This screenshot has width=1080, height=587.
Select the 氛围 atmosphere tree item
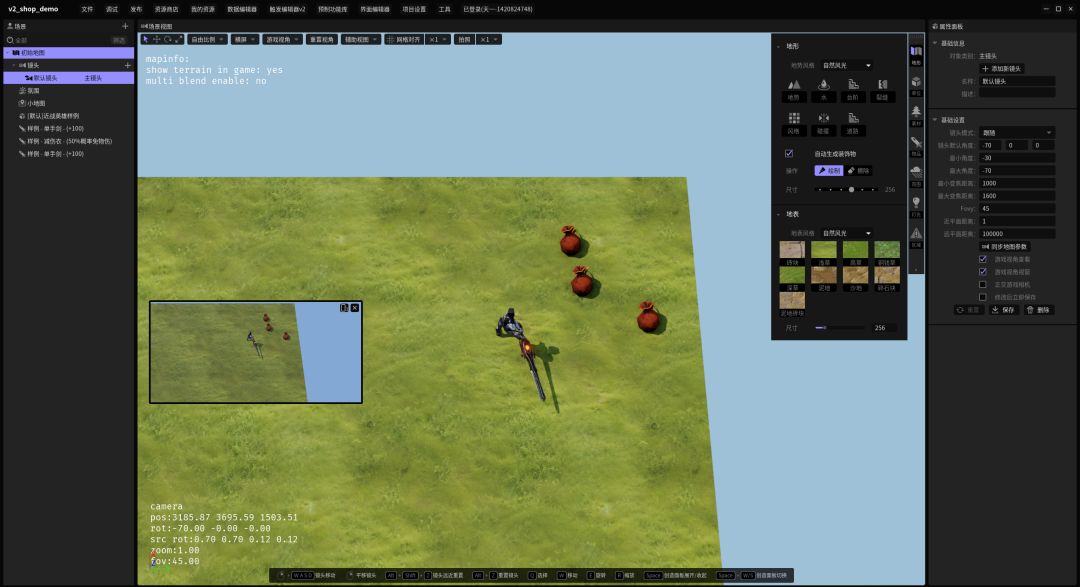[x=30, y=90]
